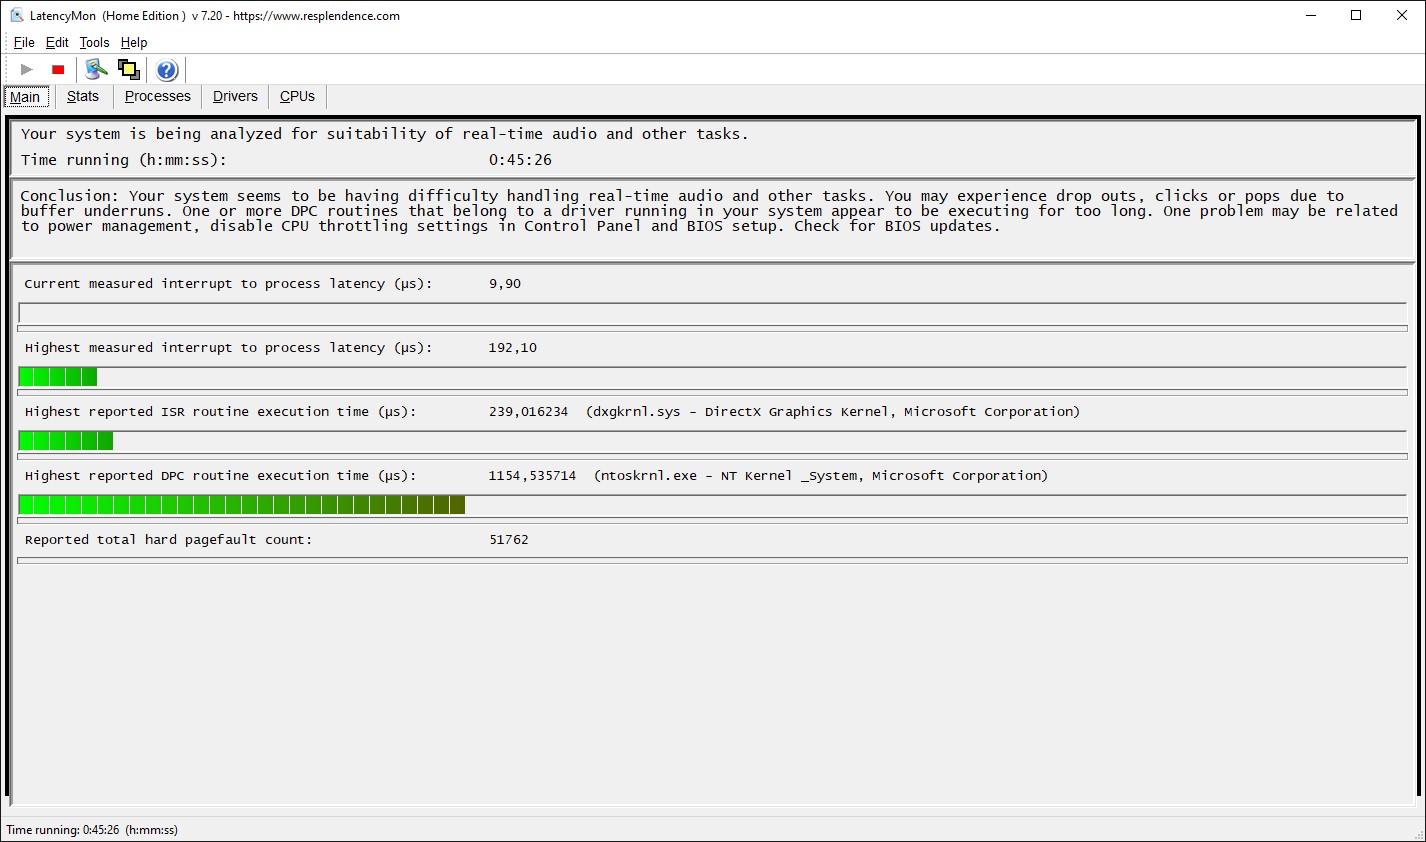
Task: Click DPC time value 1154,535714
Action: click(532, 476)
